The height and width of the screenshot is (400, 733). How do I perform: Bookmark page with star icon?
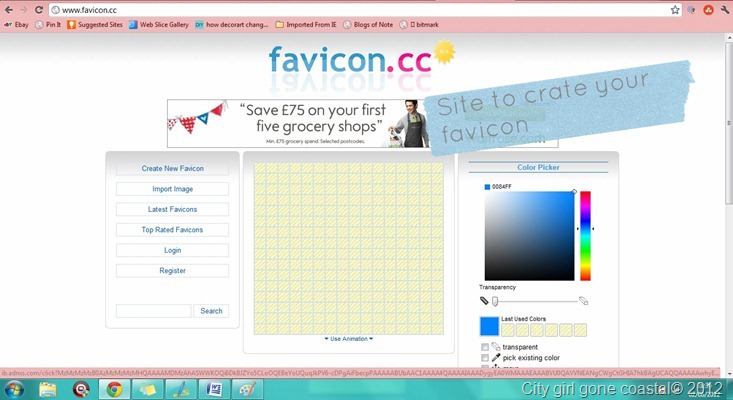coord(675,10)
